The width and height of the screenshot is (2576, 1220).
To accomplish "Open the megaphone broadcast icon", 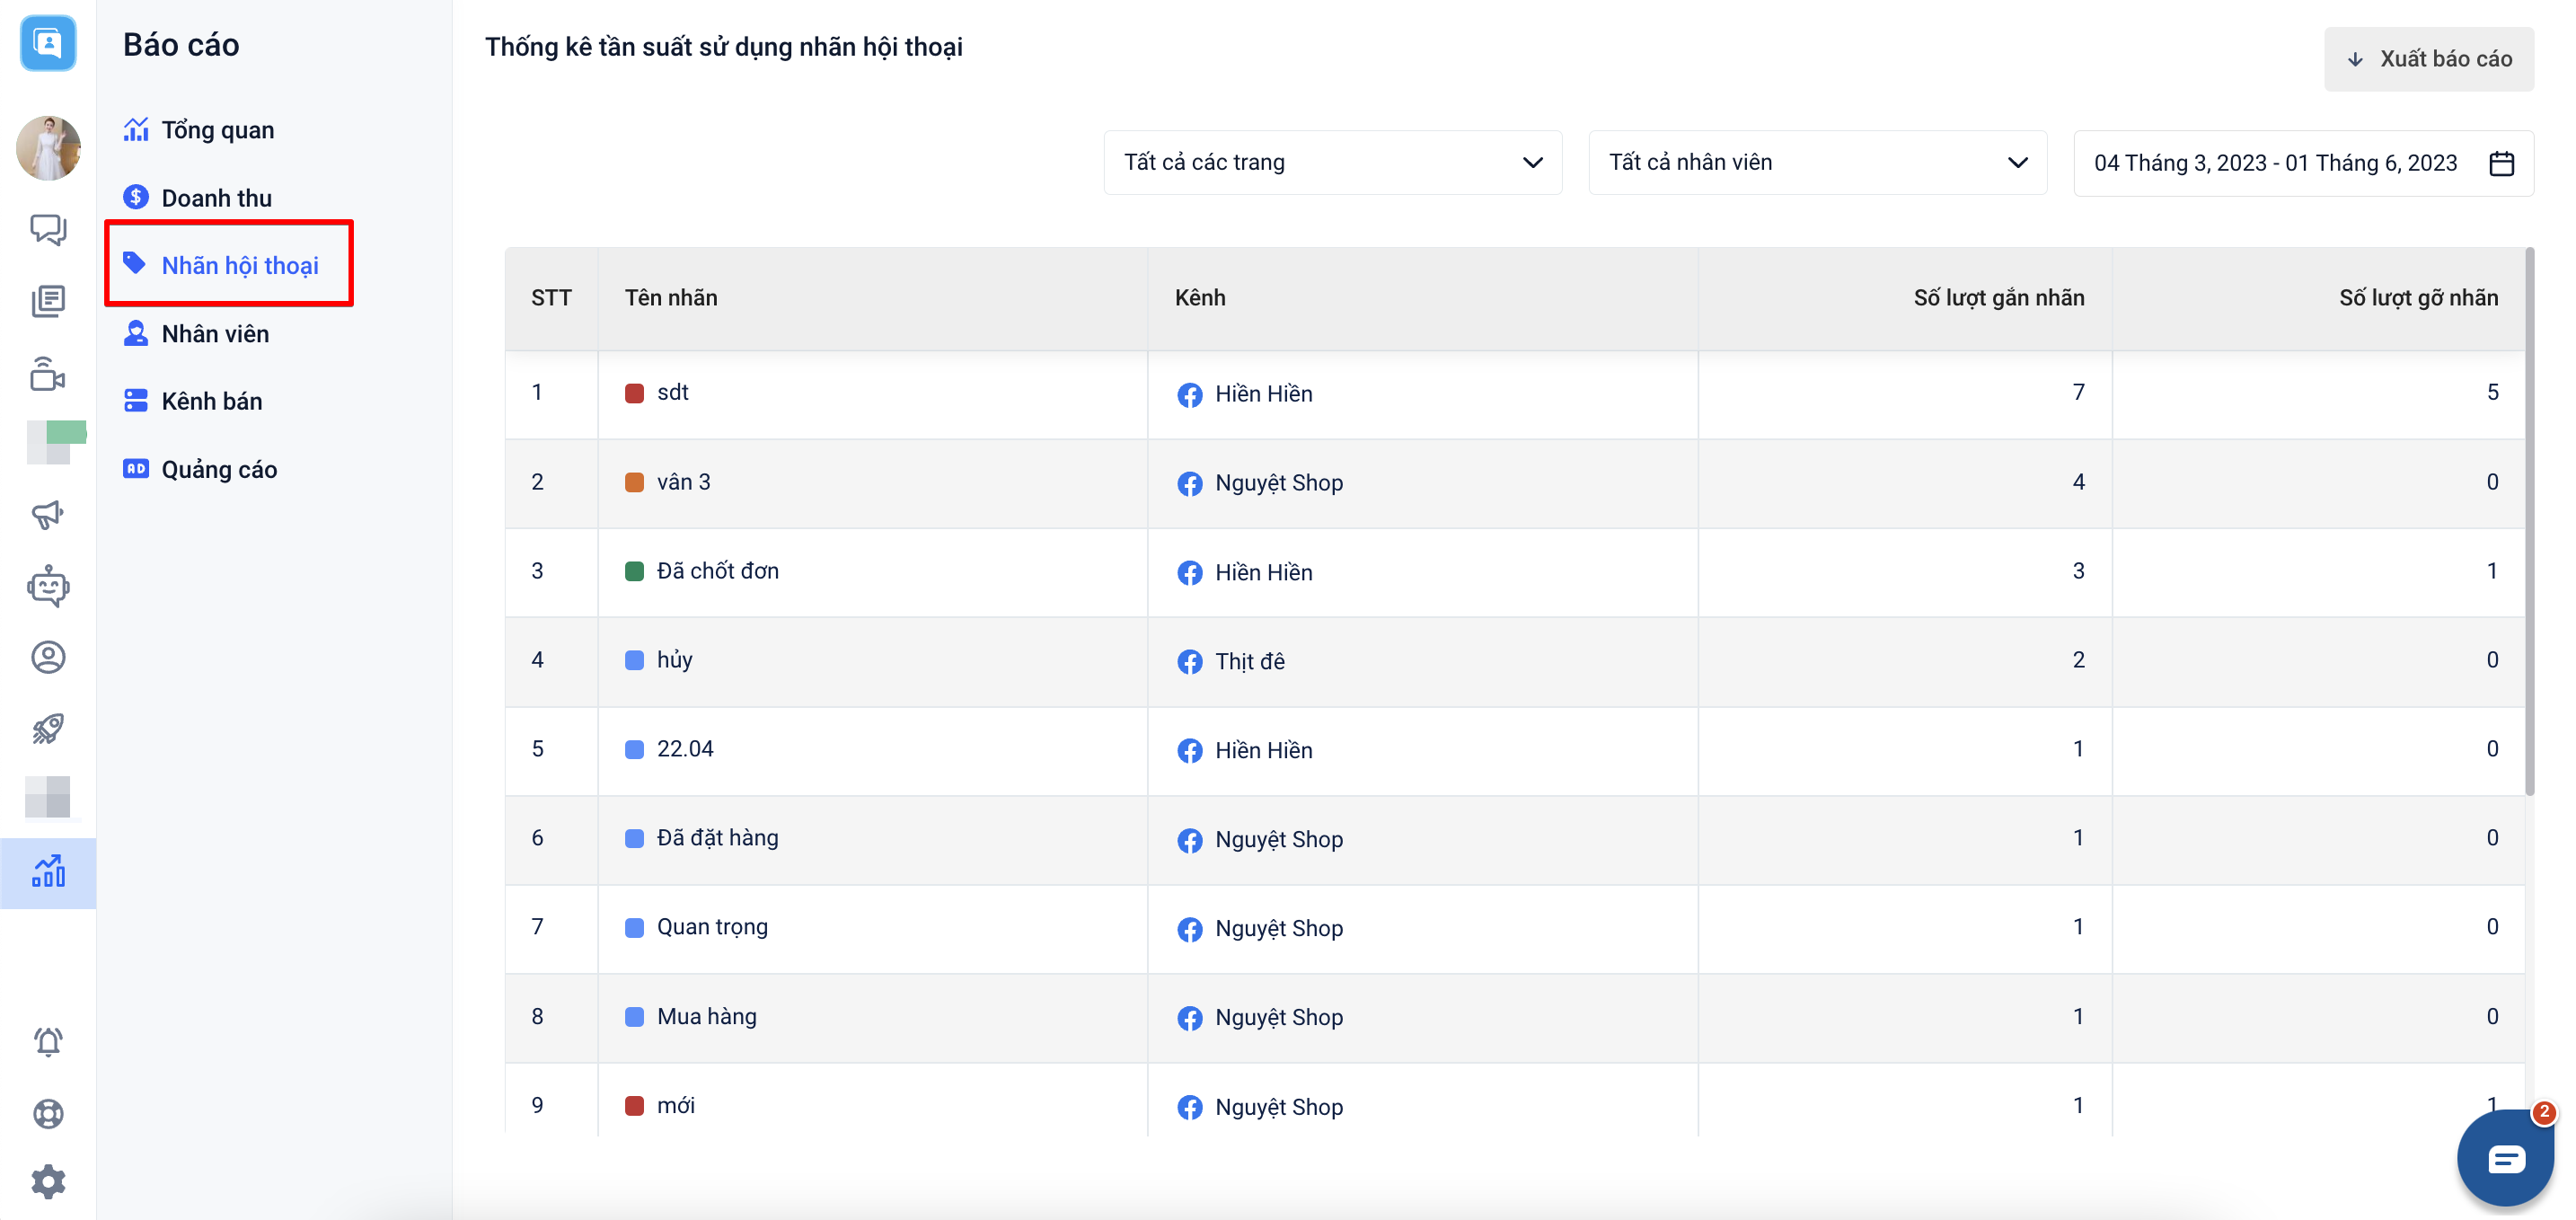I will pyautogui.click(x=47, y=515).
